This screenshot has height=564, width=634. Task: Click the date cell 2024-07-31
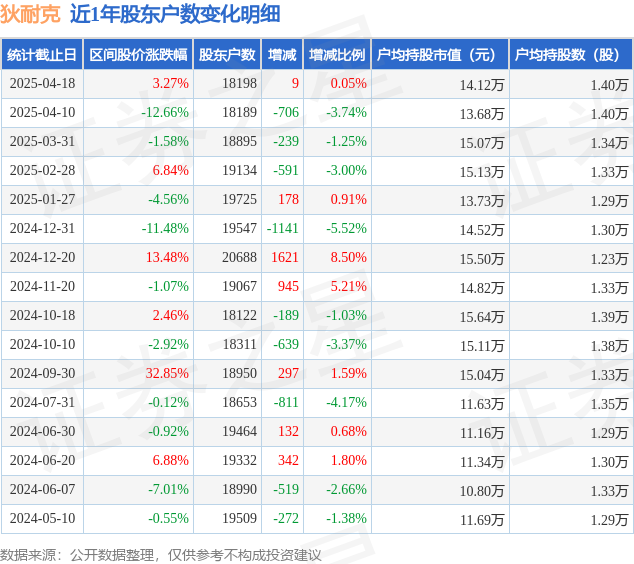click(42, 402)
